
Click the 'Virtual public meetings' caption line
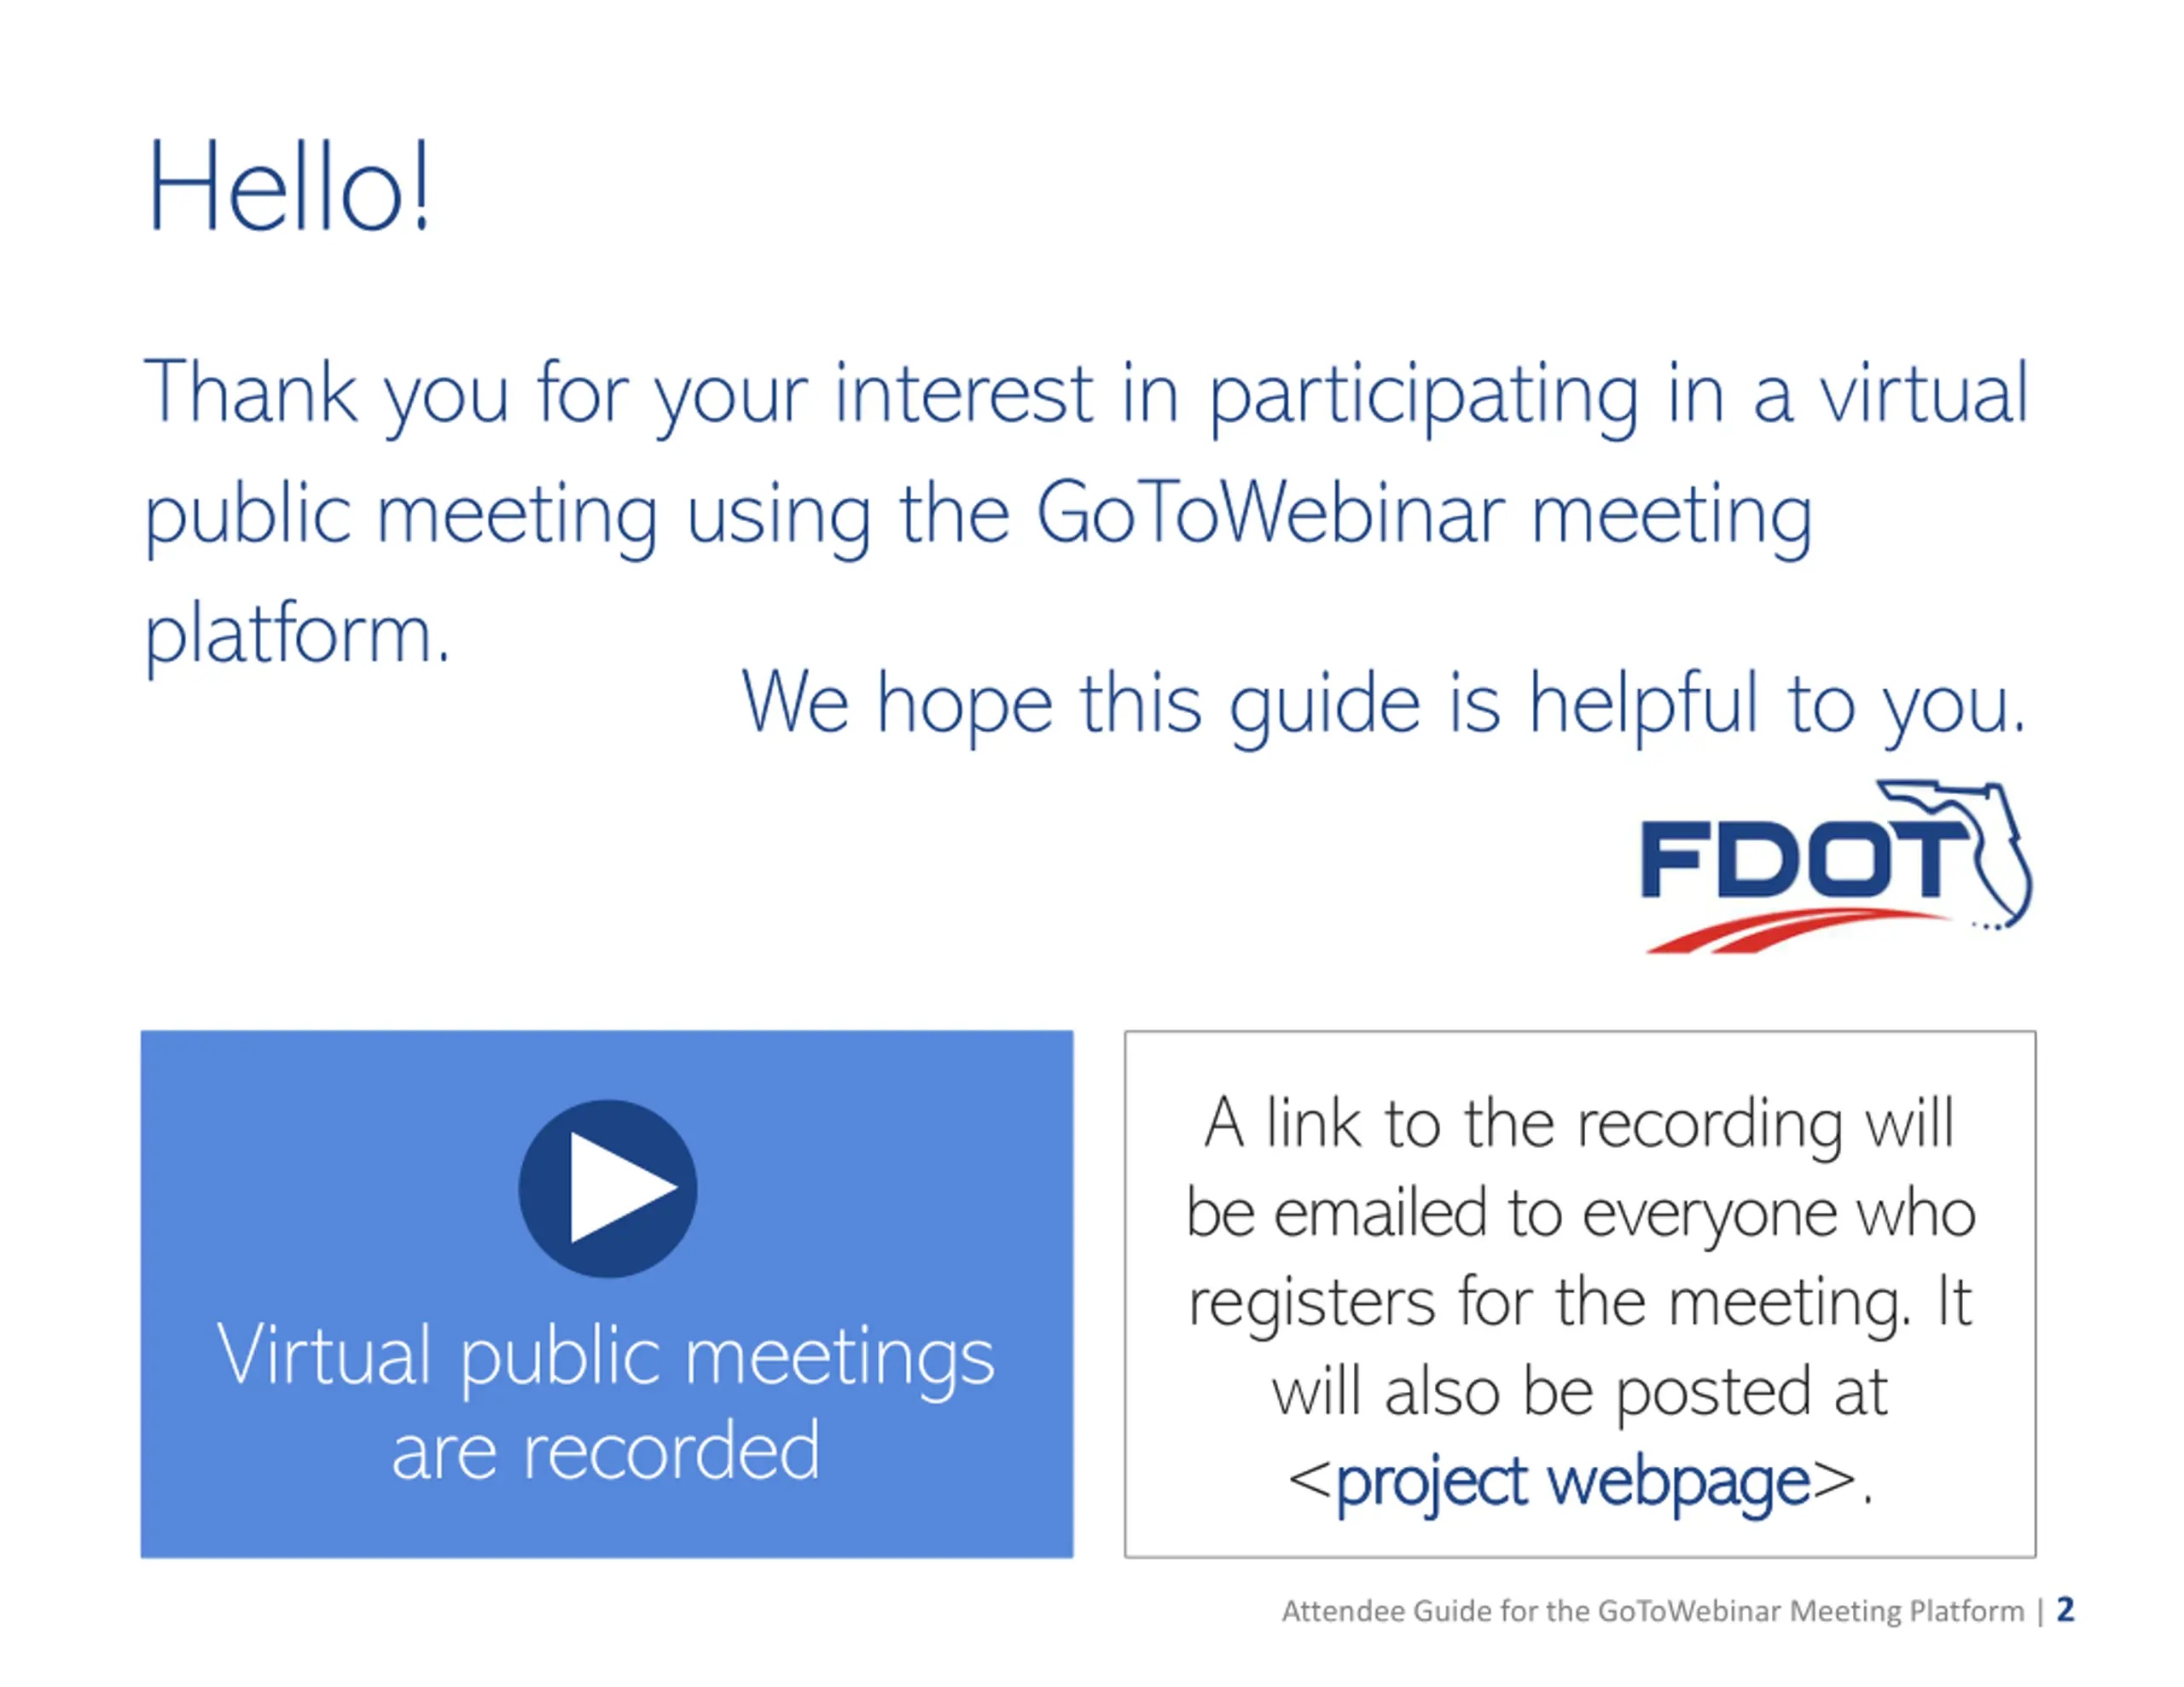pos(606,1355)
